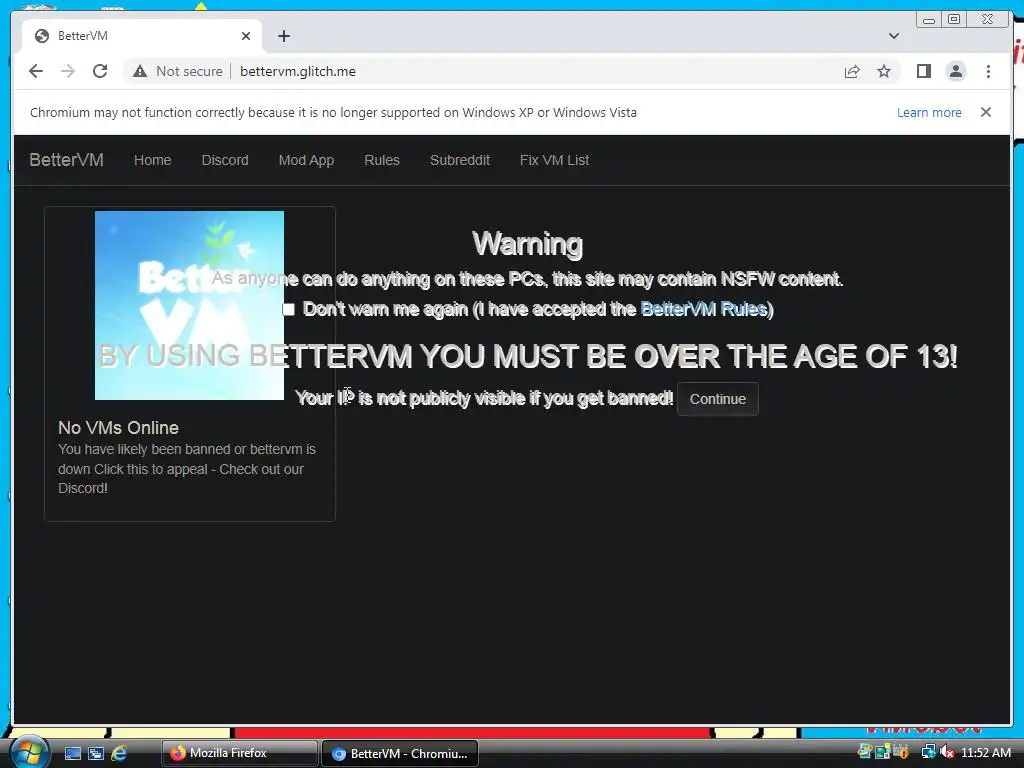
Task: Click the No VMs Online heading
Action: click(118, 428)
